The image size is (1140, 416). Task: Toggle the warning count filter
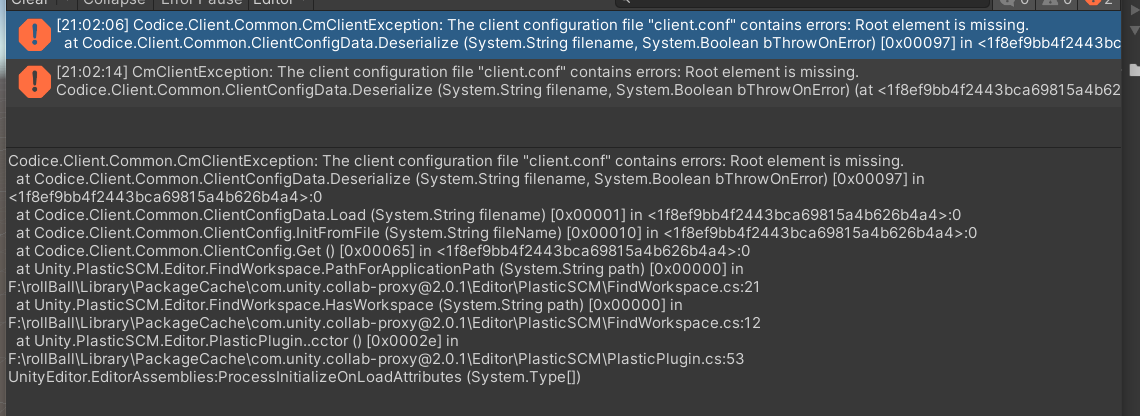[1055, 3]
